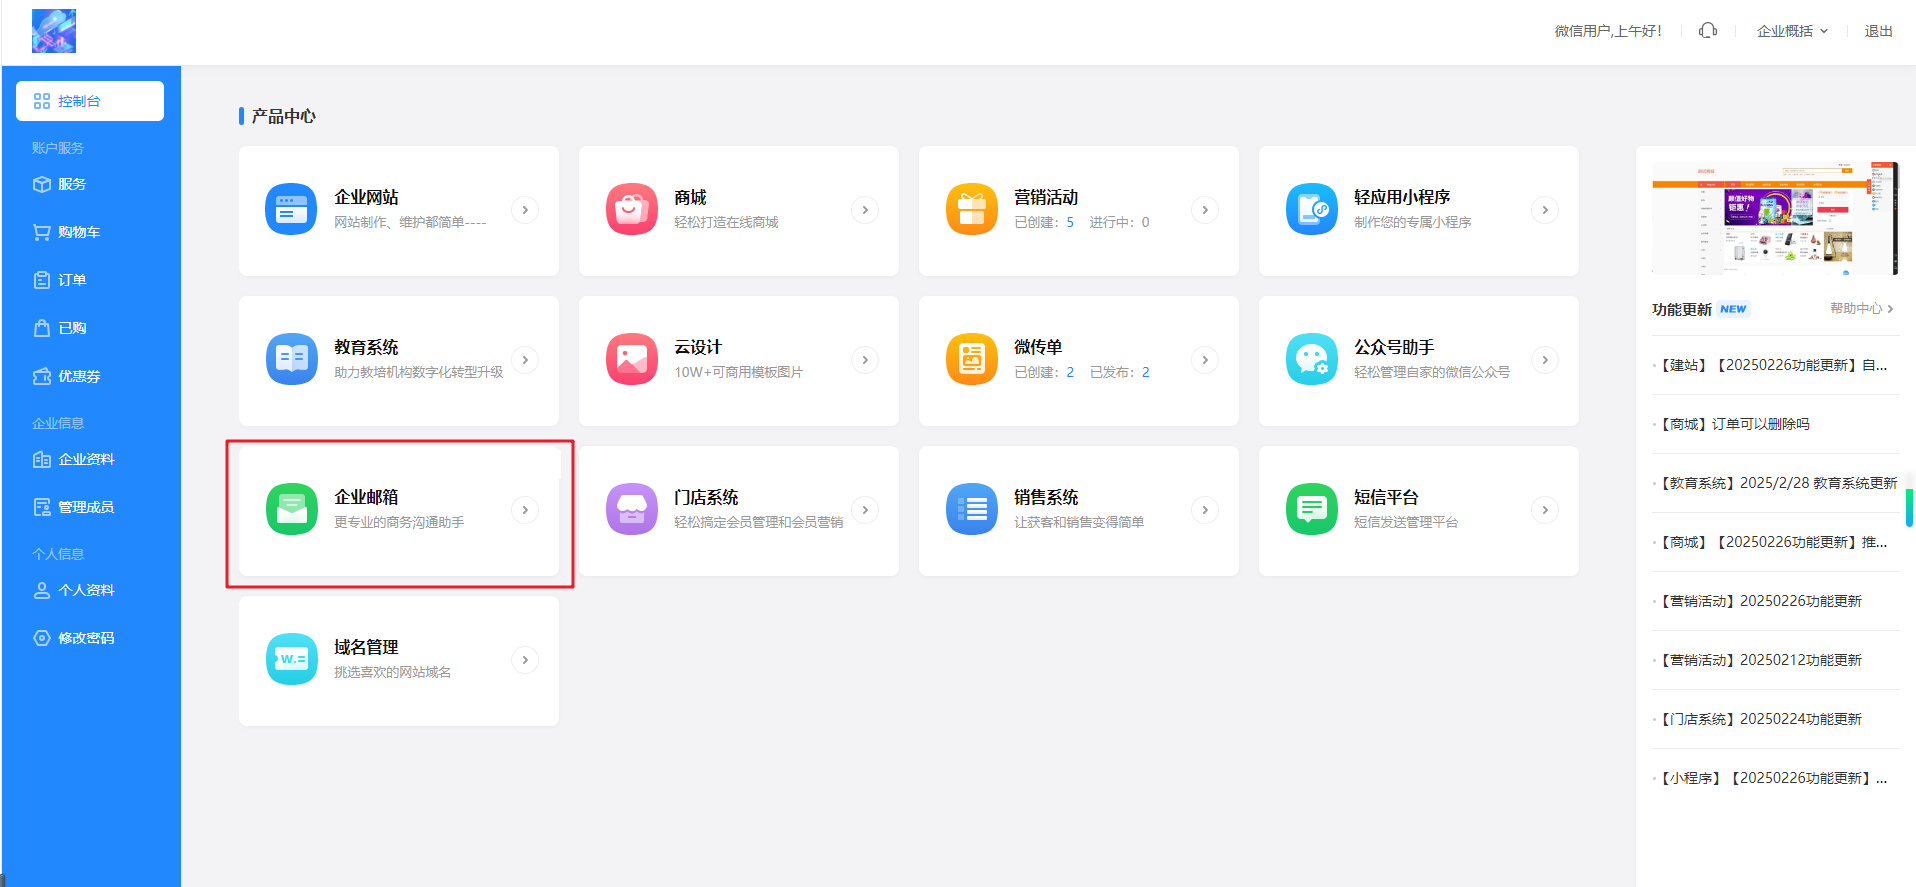Expand 公众号助手 card with its arrow
This screenshot has width=1916, height=887.
1545,360
